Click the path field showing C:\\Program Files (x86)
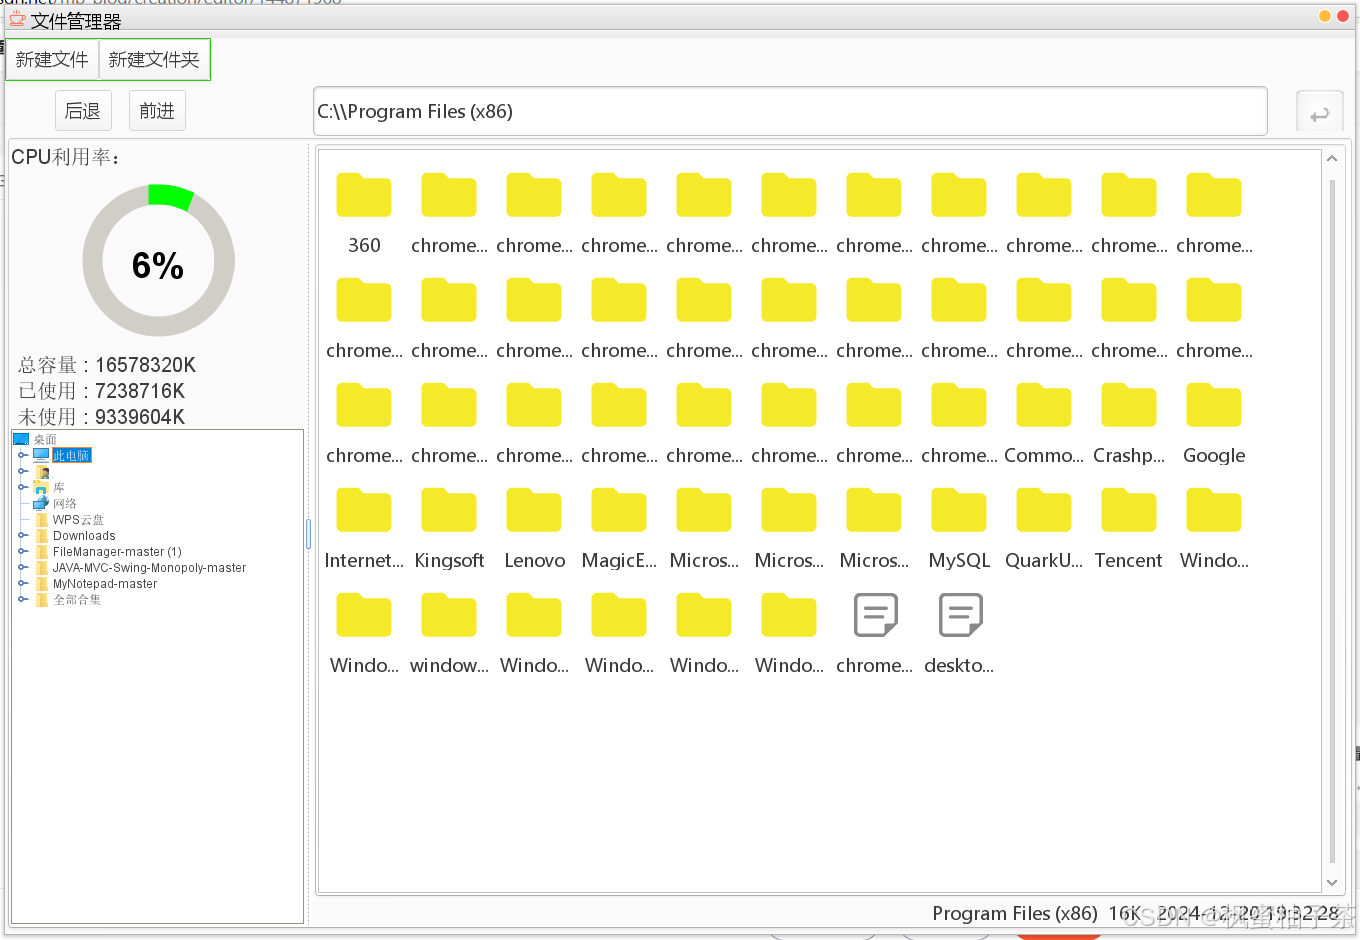 [790, 111]
